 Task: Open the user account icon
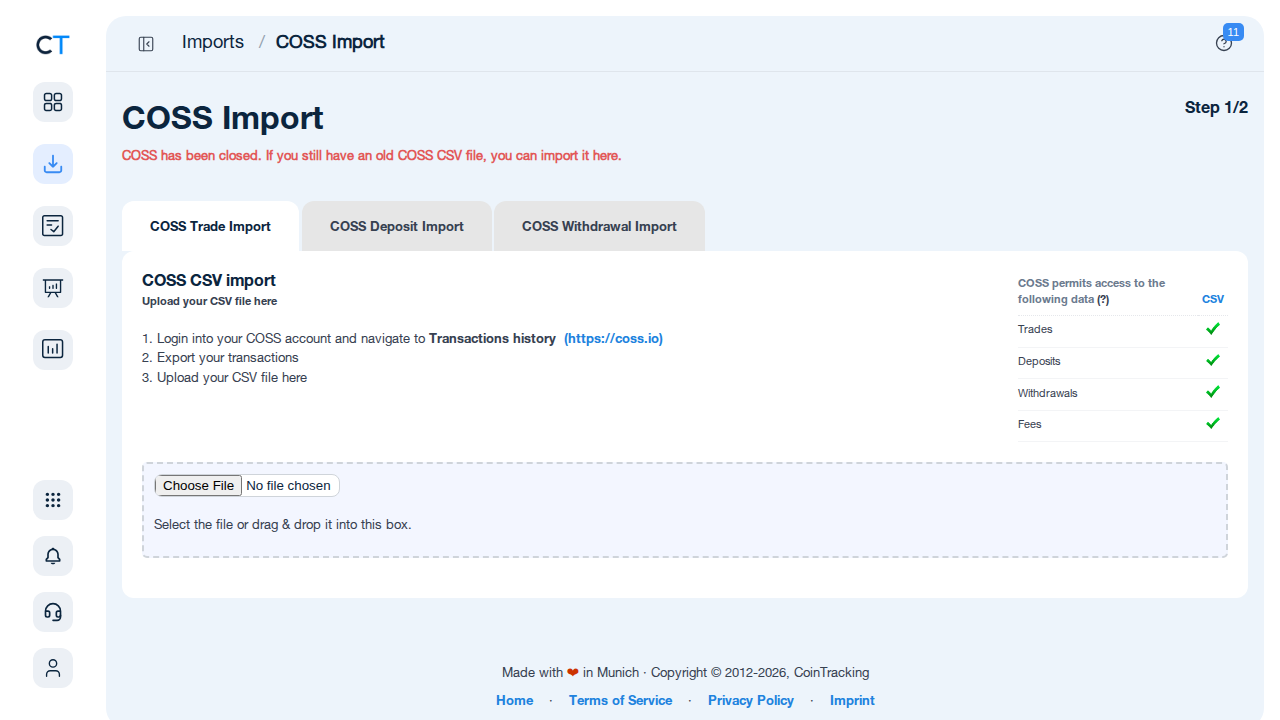tap(53, 668)
